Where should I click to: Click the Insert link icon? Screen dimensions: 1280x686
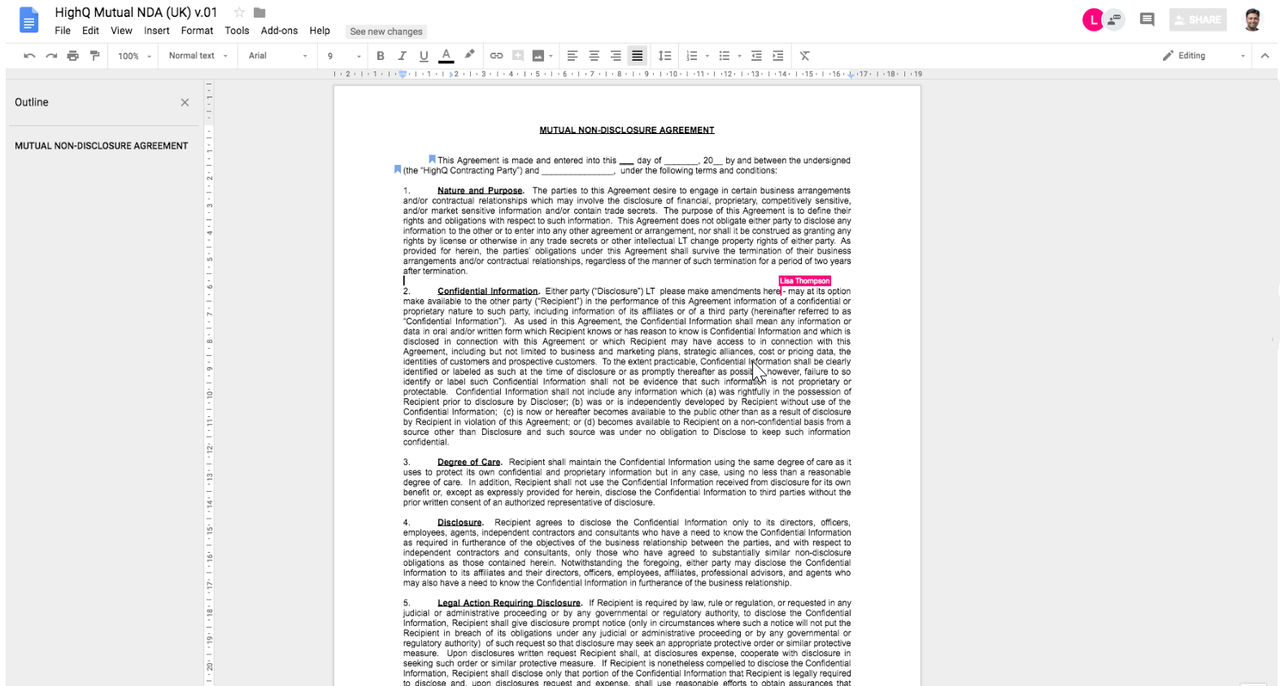click(496, 56)
